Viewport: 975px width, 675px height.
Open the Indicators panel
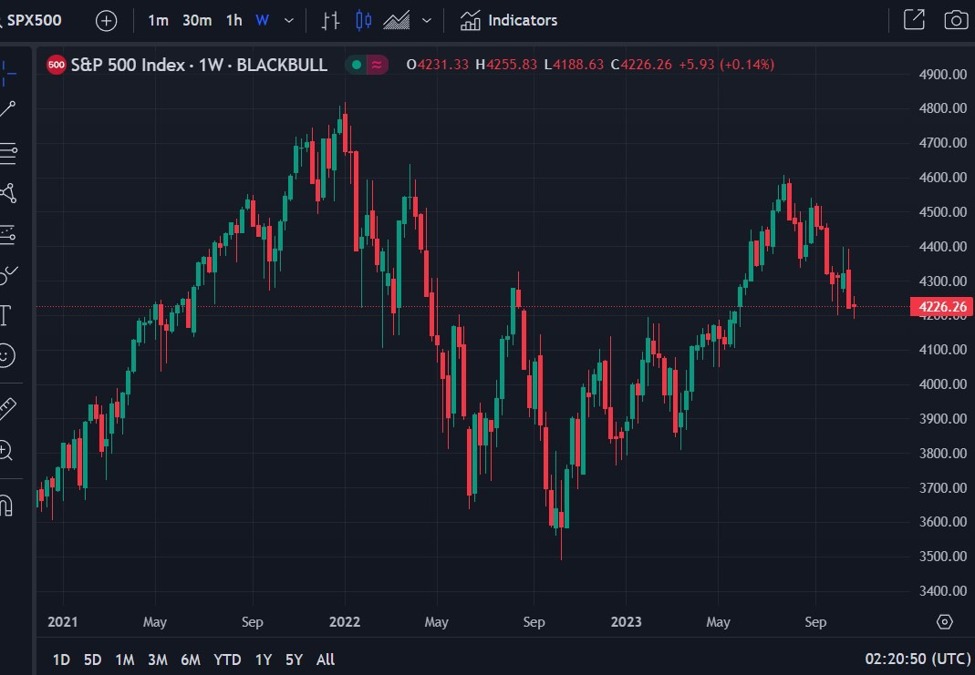click(x=506, y=20)
